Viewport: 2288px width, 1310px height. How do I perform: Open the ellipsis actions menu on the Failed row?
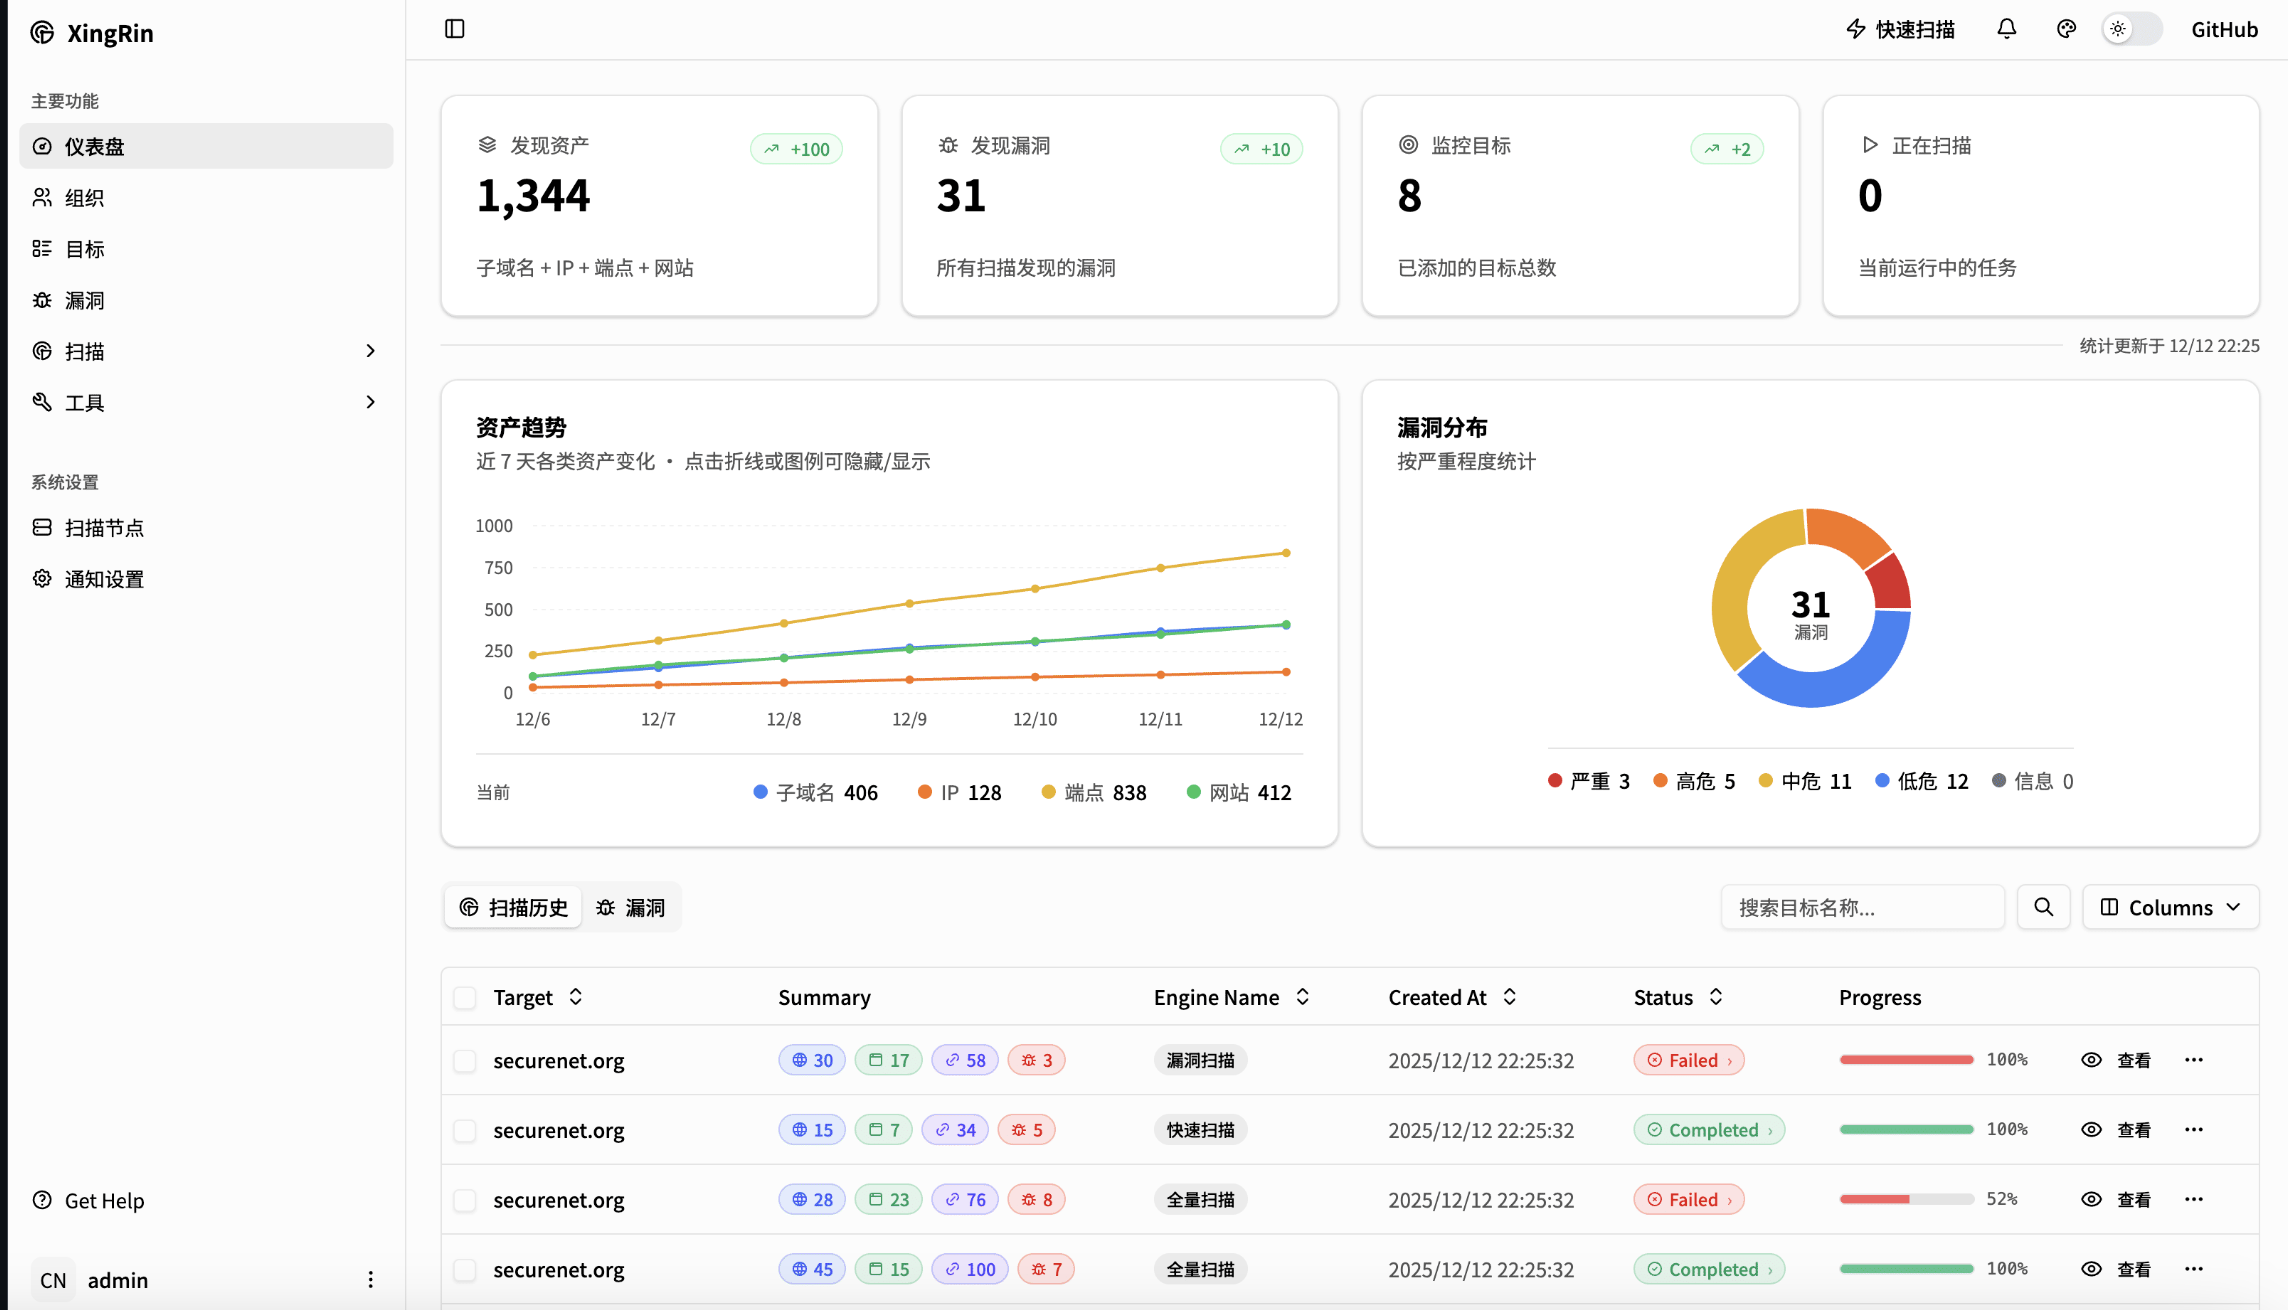pos(2194,1060)
